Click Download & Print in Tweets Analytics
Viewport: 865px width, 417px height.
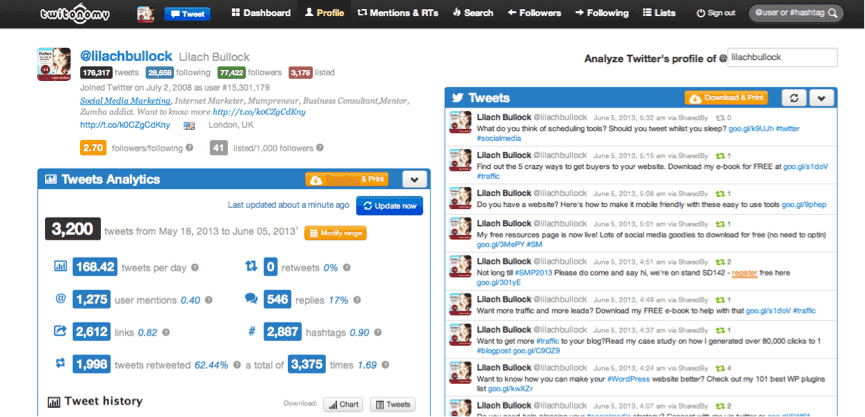click(x=347, y=179)
